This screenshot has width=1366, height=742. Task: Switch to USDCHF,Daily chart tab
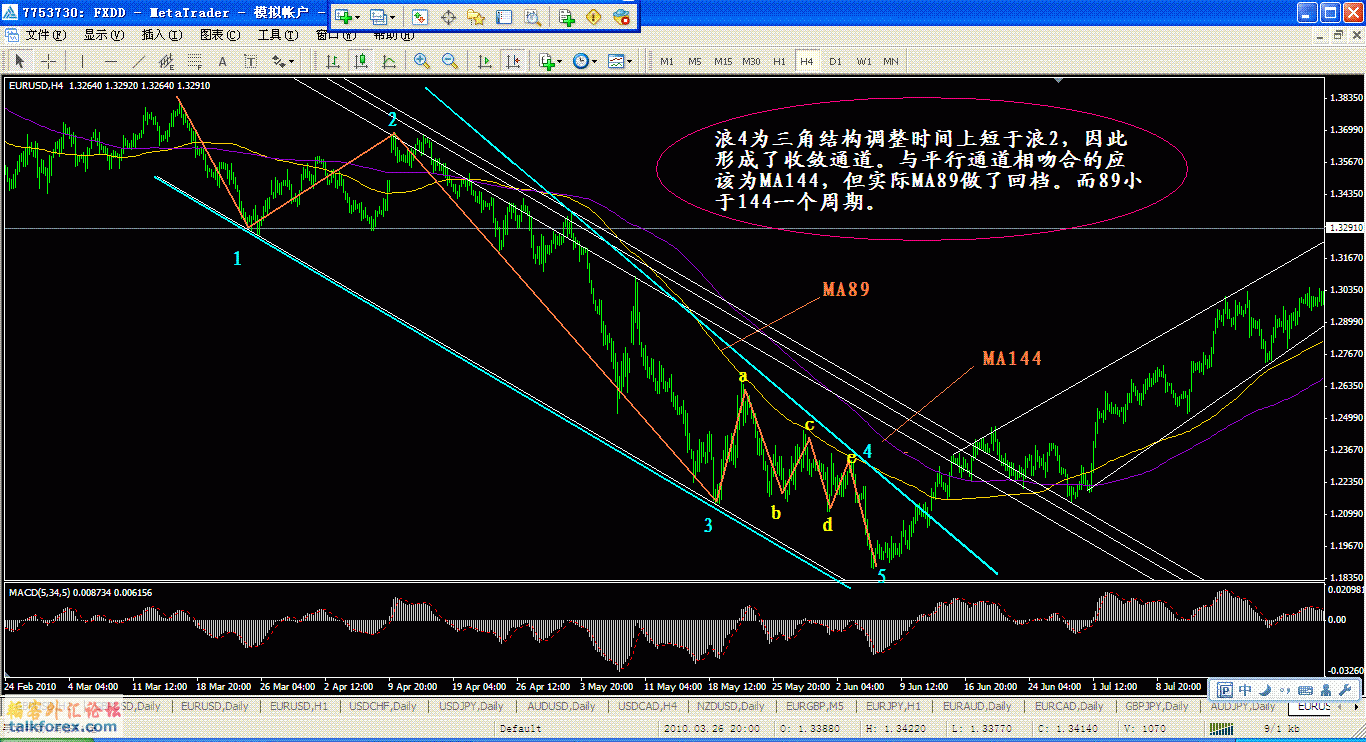[x=381, y=706]
